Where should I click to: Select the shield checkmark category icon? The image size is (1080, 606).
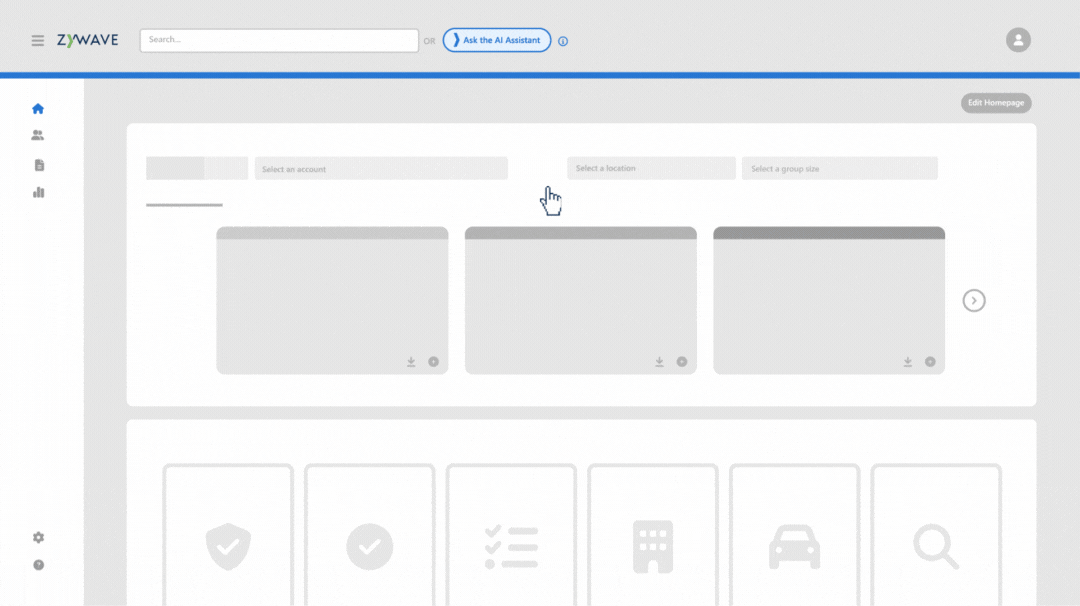pyautogui.click(x=227, y=546)
